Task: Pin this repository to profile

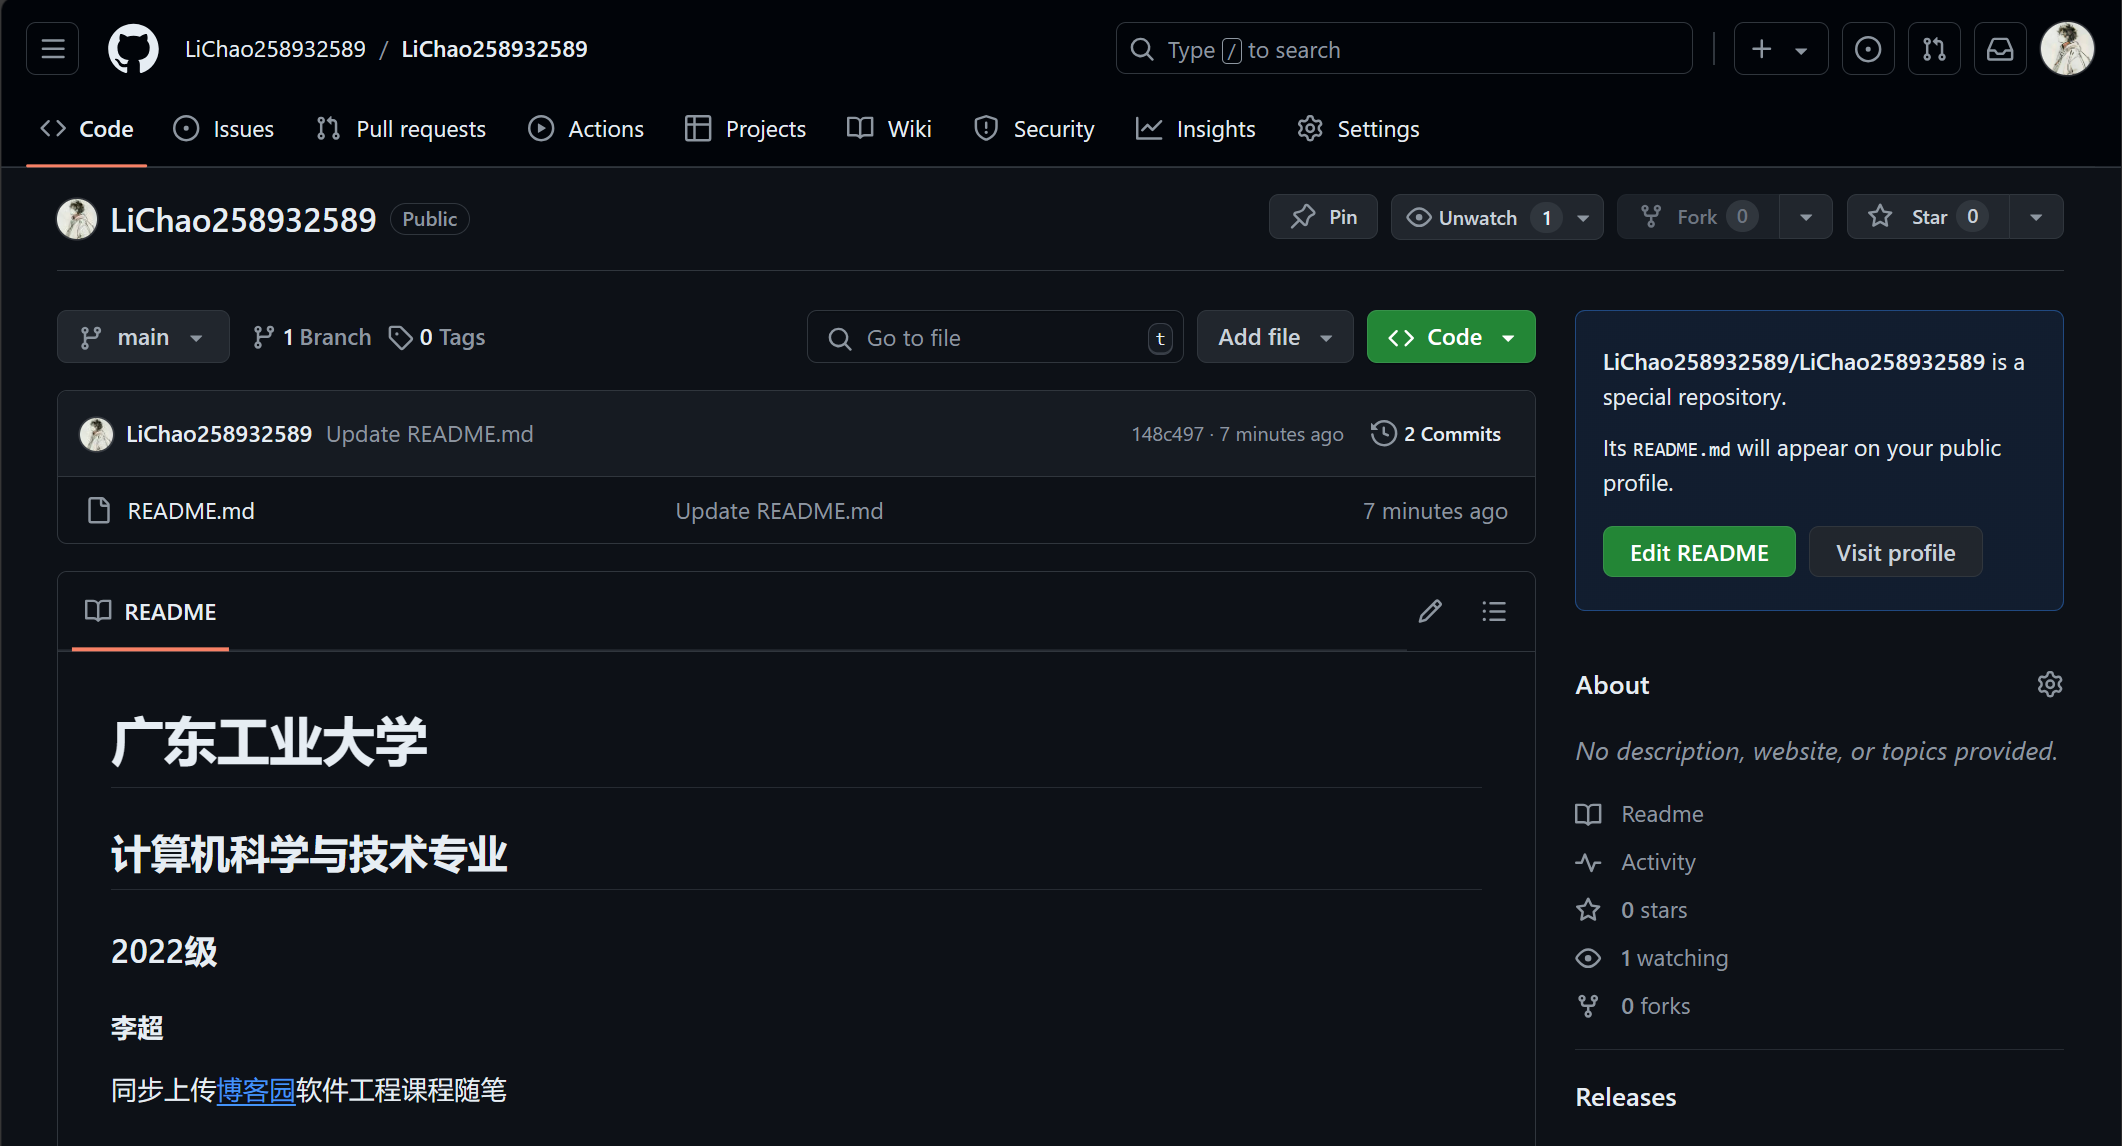Action: pyautogui.click(x=1323, y=217)
